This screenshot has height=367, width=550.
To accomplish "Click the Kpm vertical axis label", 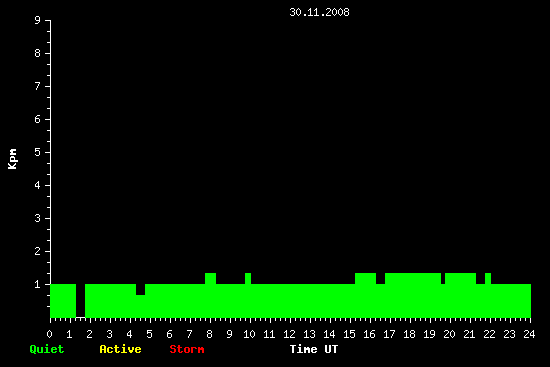I will [13, 159].
